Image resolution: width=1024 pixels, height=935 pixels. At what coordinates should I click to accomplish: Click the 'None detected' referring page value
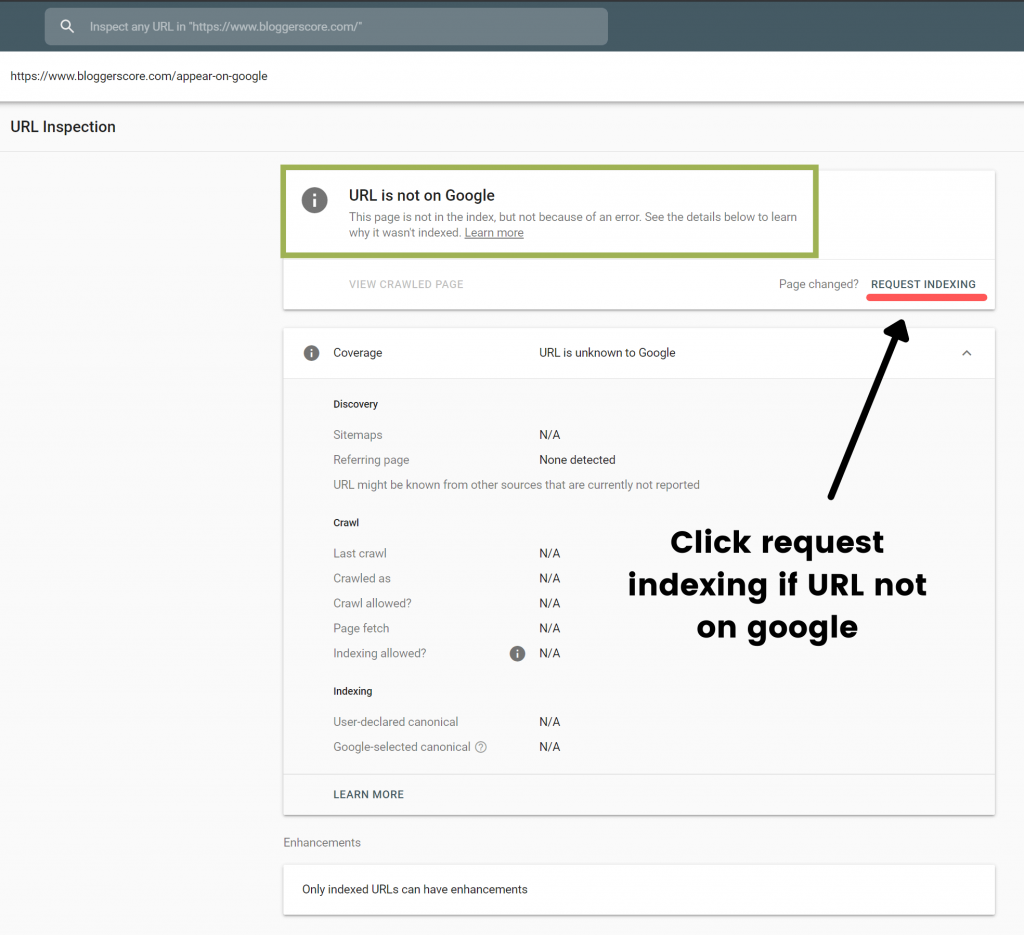[x=577, y=460]
